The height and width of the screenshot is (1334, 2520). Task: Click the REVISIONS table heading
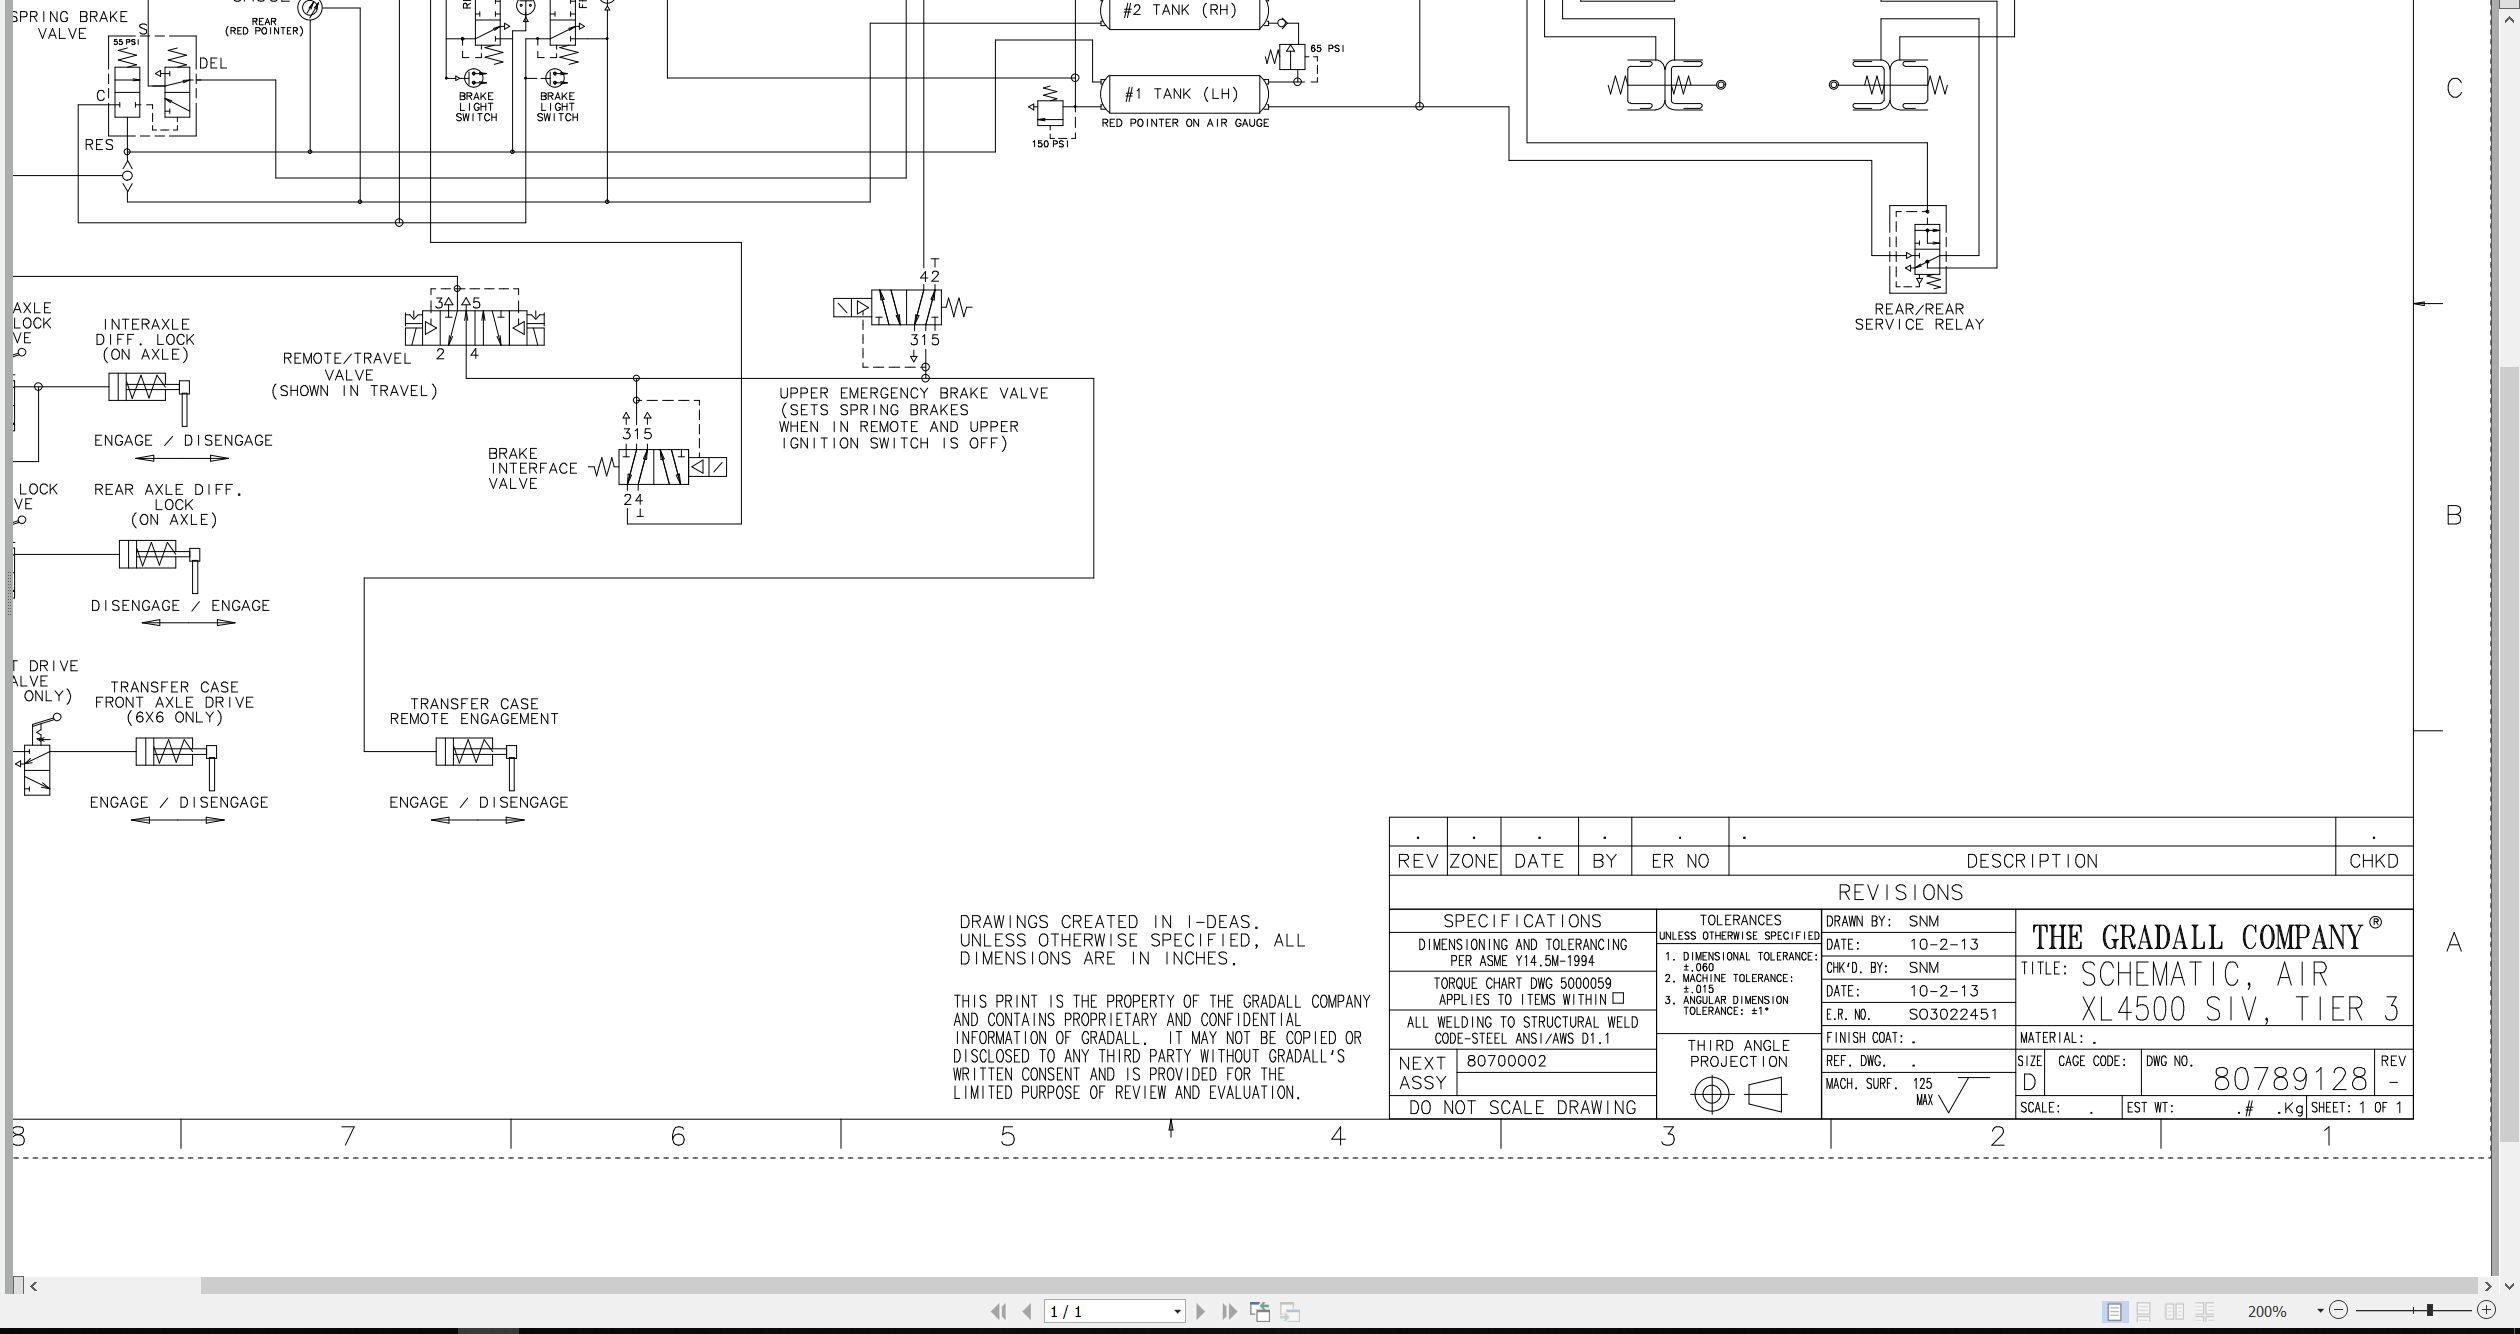pos(1900,892)
